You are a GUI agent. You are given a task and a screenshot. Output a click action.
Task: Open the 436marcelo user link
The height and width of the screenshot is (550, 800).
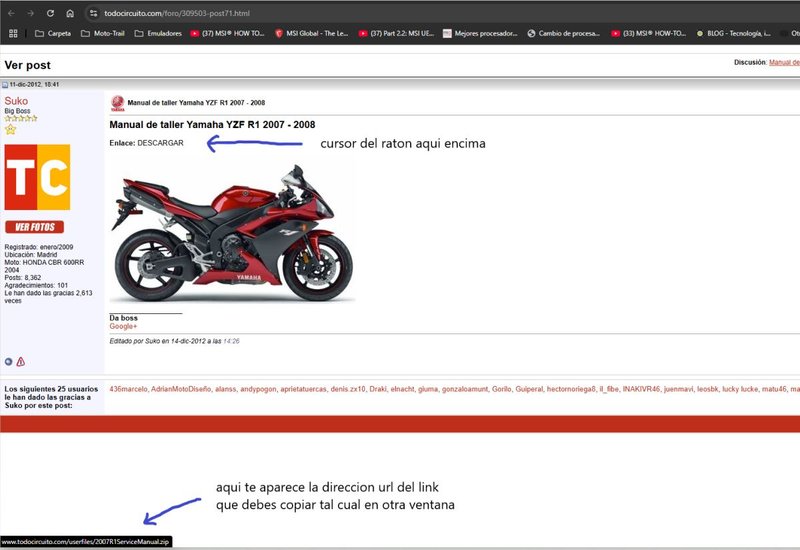128,389
